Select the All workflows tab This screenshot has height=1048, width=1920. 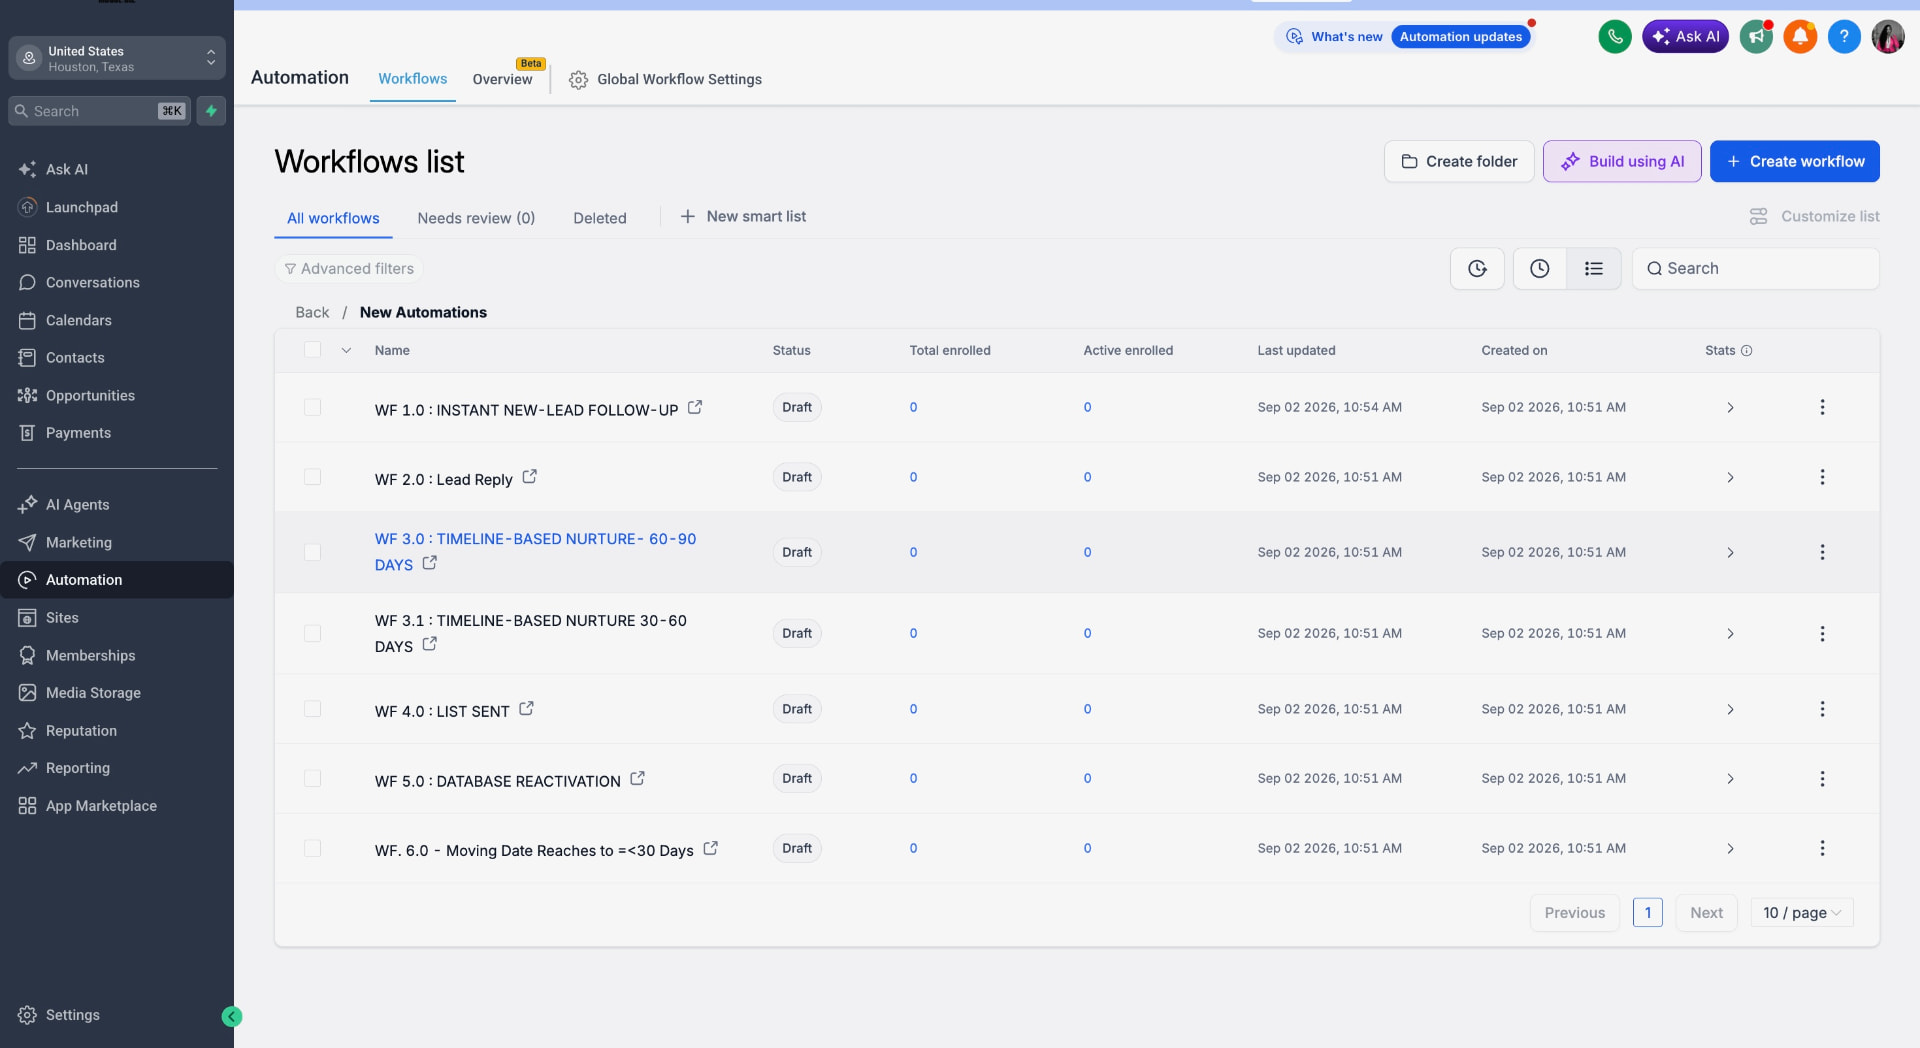click(333, 218)
